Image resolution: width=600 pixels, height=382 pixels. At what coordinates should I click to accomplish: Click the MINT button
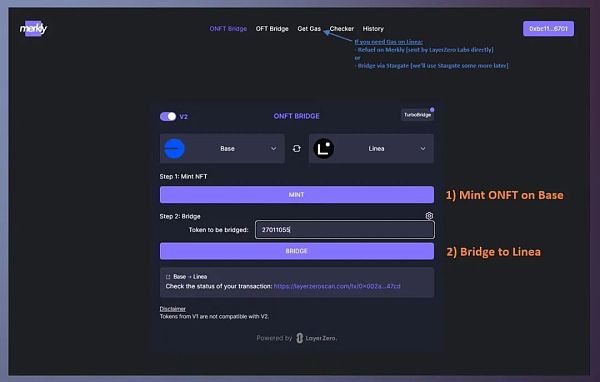[x=297, y=195]
